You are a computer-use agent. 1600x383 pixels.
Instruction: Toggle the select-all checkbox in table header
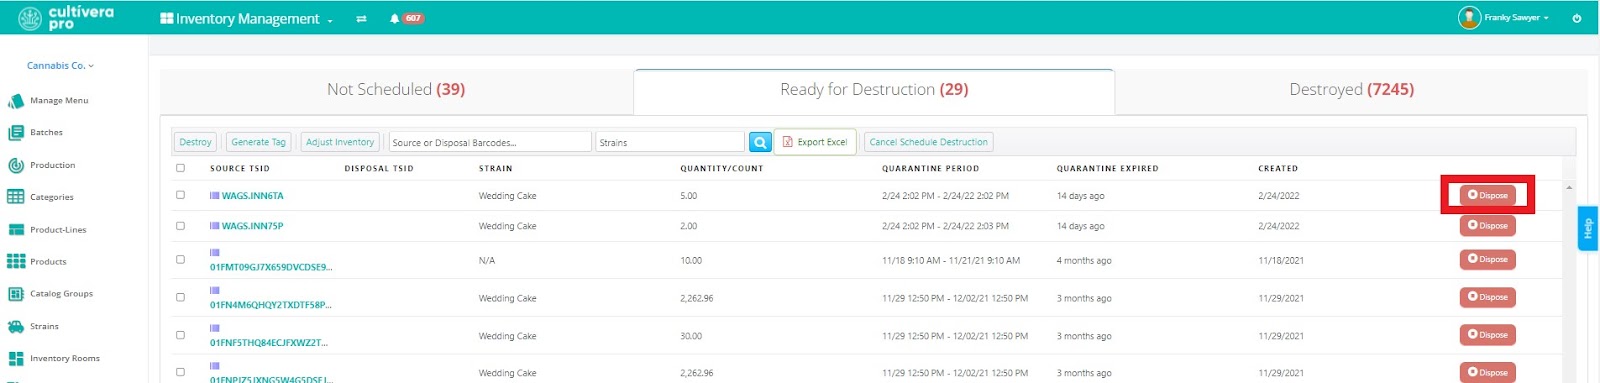coord(180,168)
